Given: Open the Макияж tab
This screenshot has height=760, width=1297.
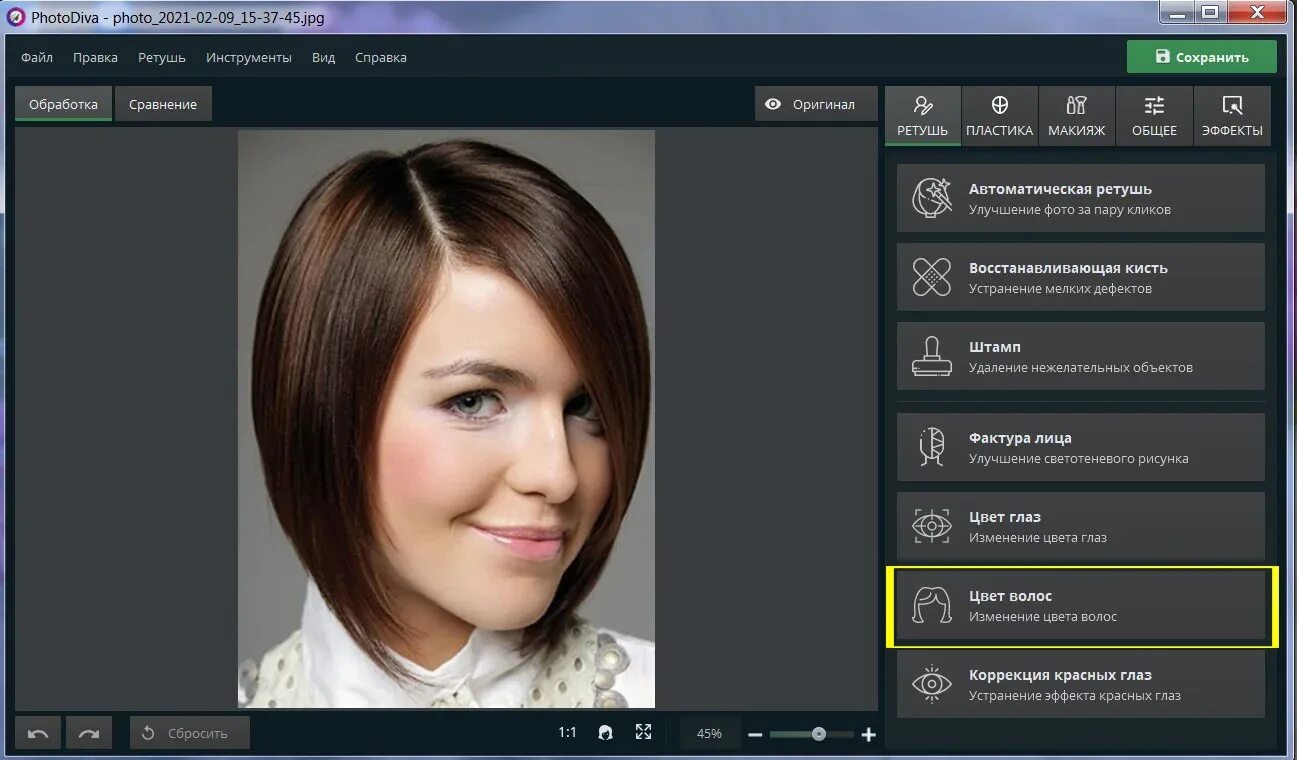Looking at the screenshot, I should tap(1076, 116).
